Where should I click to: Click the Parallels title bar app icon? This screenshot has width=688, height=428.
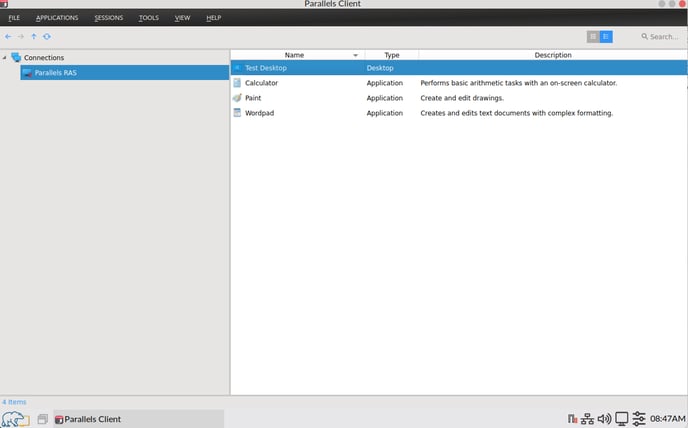click(x=4, y=4)
